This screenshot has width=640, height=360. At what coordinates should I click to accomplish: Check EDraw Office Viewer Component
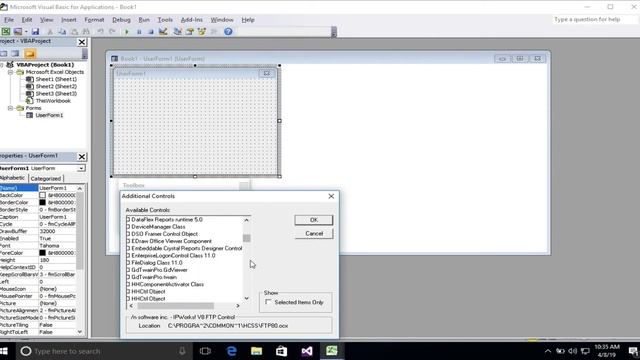click(128, 241)
